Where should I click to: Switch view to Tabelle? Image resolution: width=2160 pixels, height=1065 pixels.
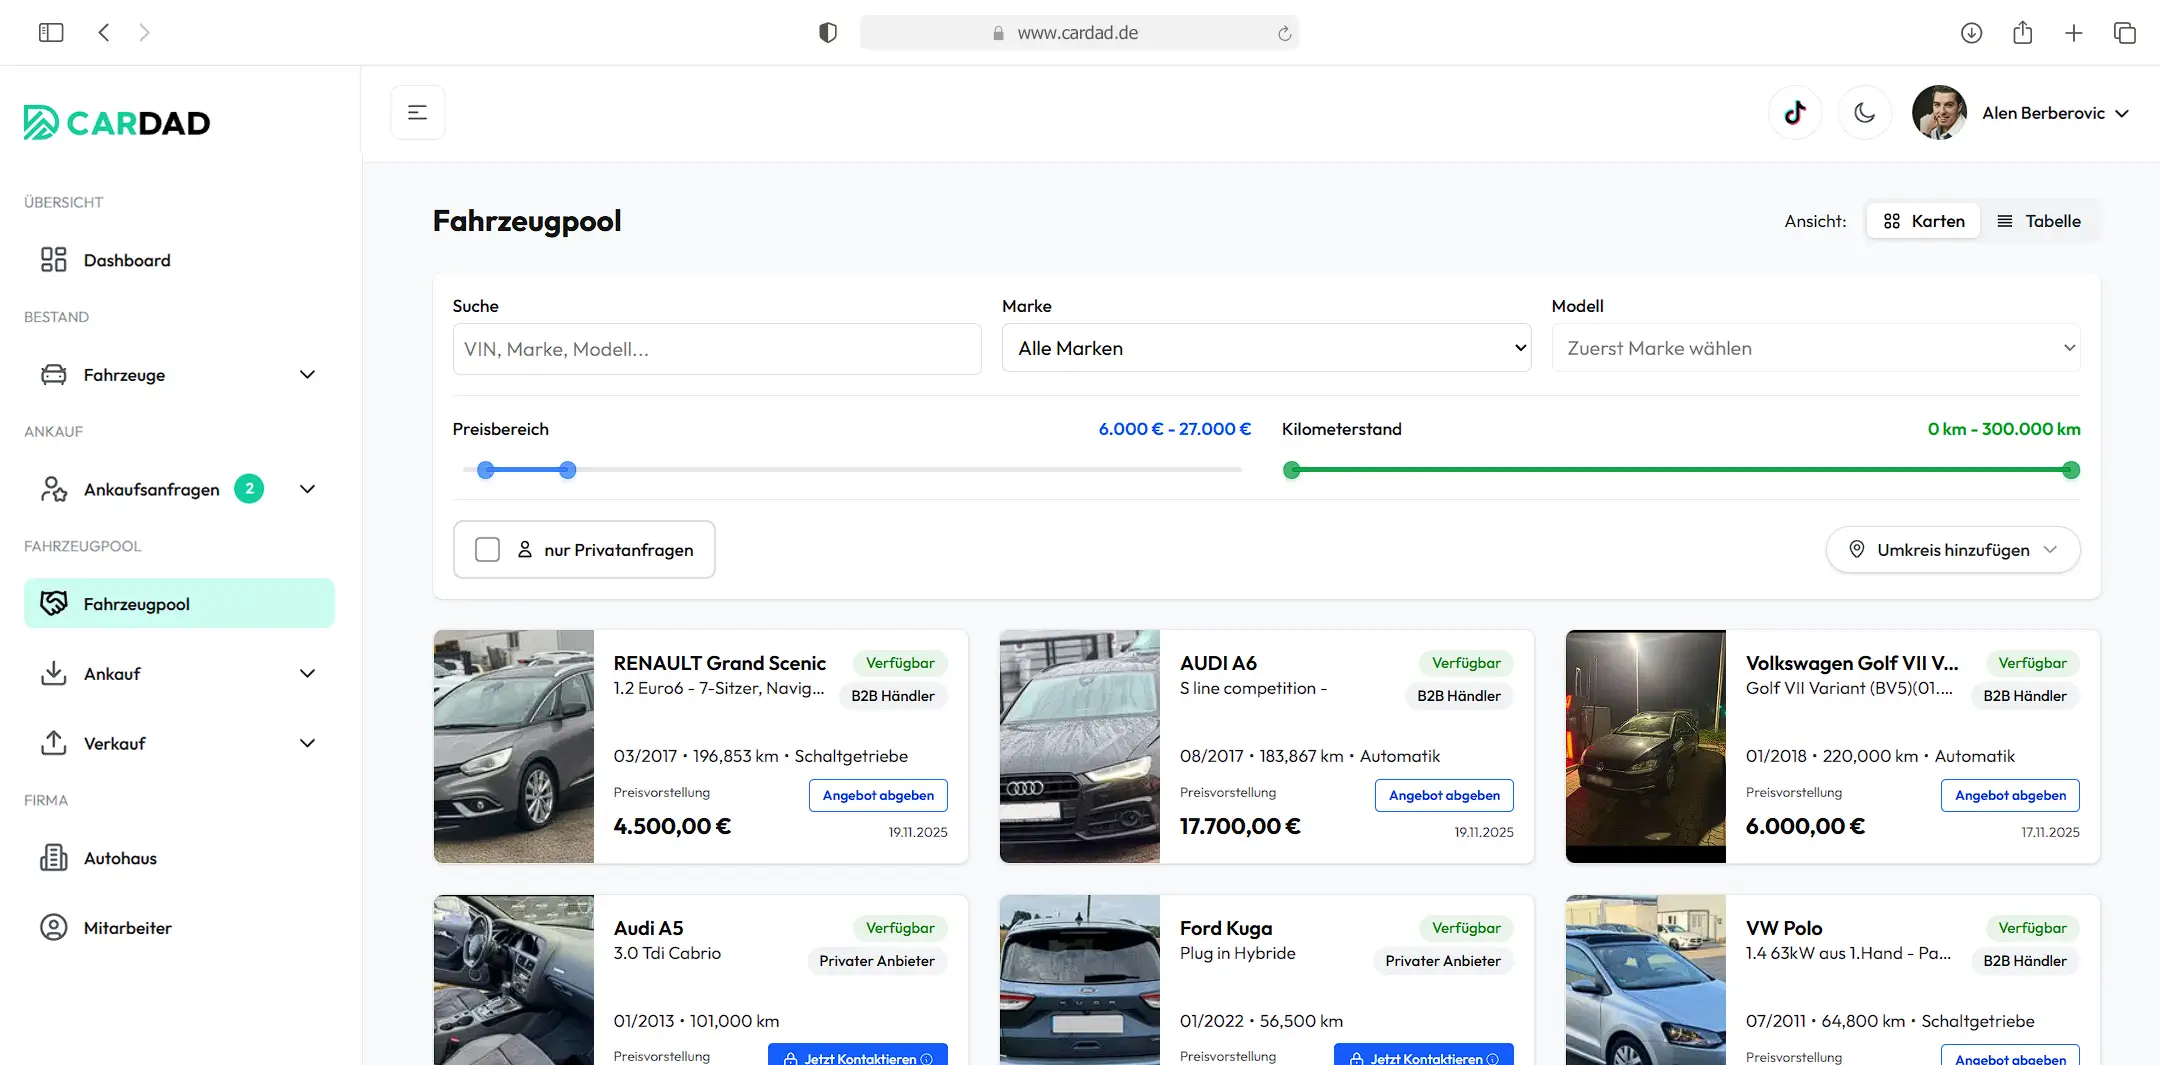2040,220
